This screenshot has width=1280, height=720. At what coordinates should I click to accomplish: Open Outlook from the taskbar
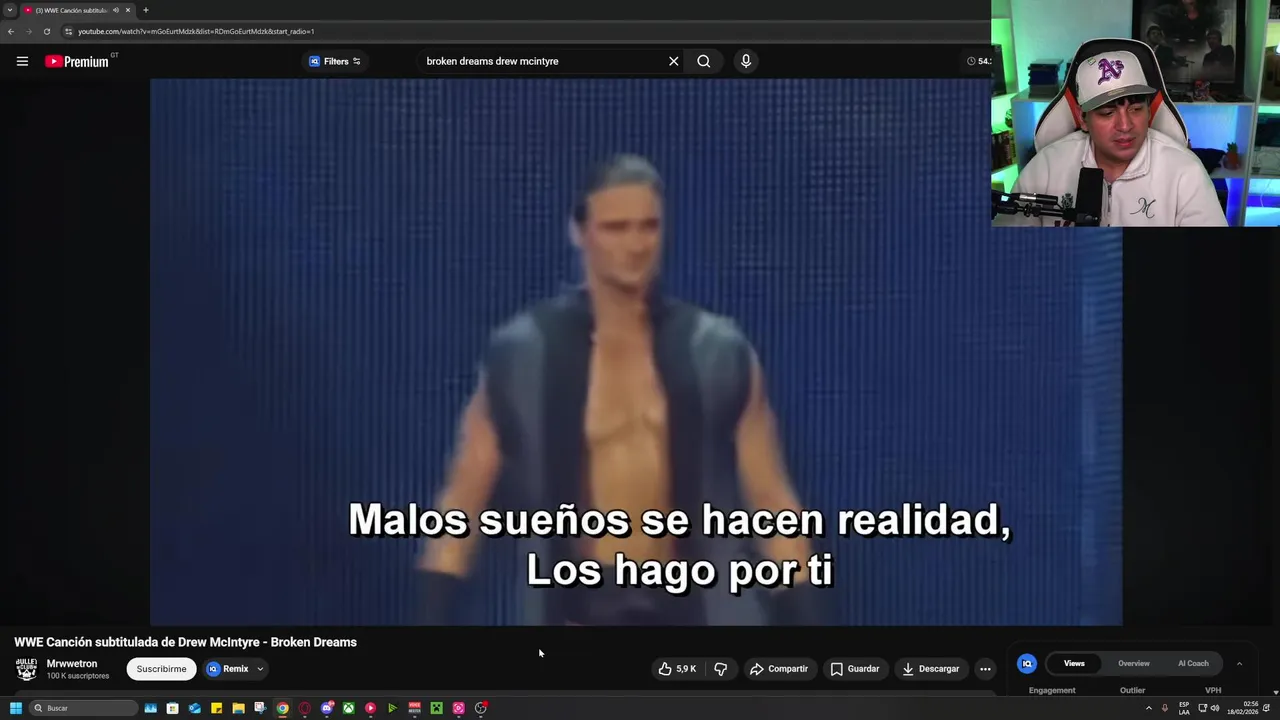coord(194,708)
